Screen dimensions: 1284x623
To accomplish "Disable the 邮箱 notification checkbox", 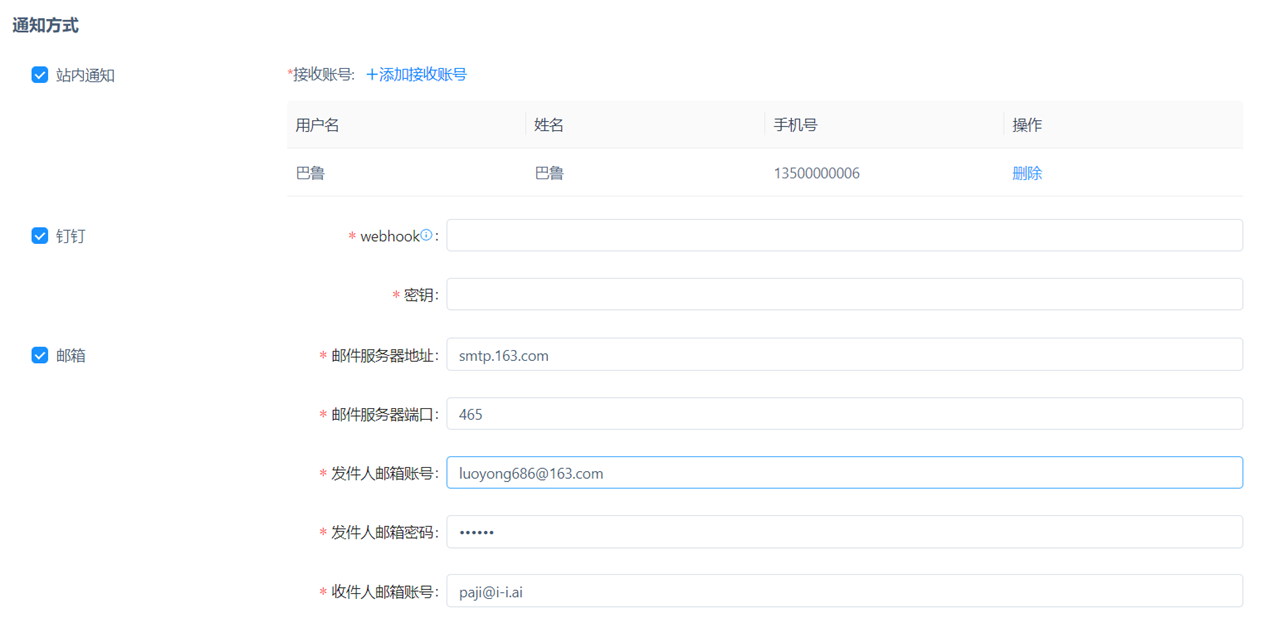I will [40, 355].
